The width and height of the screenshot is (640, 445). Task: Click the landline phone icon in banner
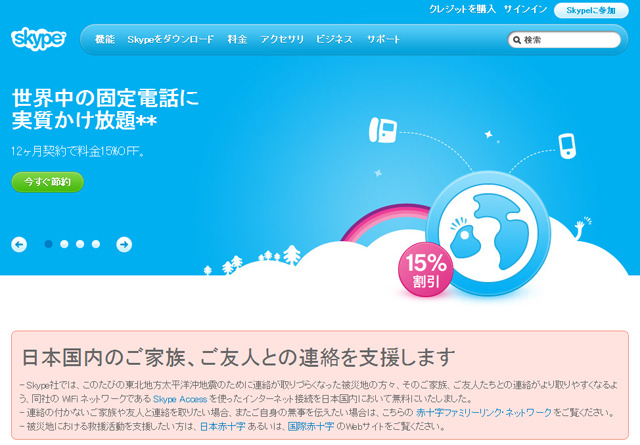(x=383, y=130)
